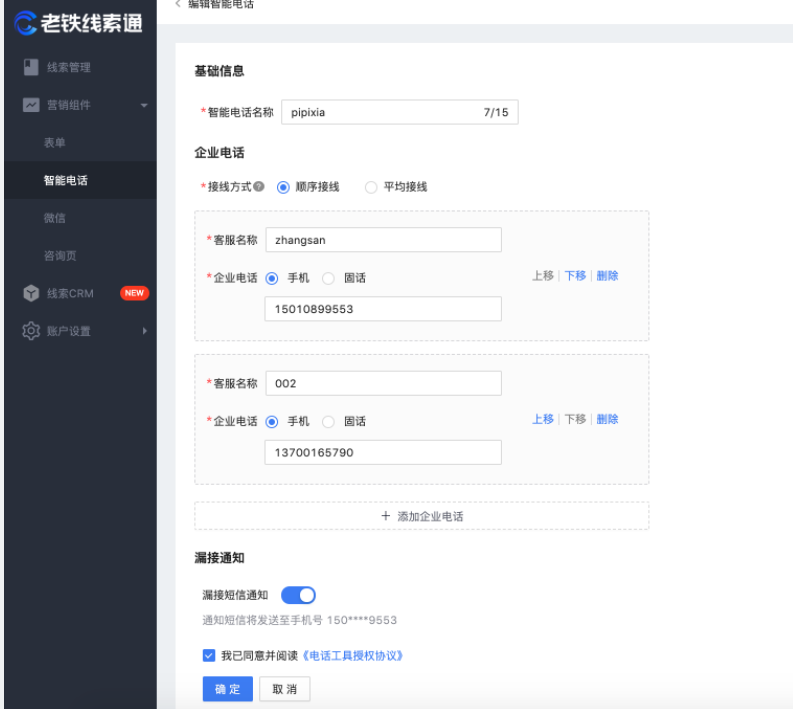Click the 线索管理 bookmark icon
The width and height of the screenshot is (793, 709).
(x=31, y=67)
